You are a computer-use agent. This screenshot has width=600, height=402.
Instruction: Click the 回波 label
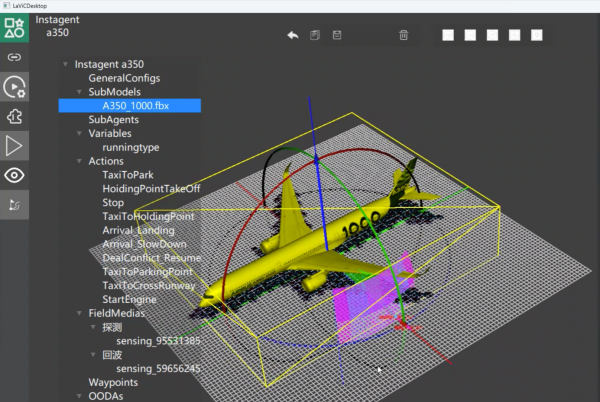pyautogui.click(x=112, y=355)
